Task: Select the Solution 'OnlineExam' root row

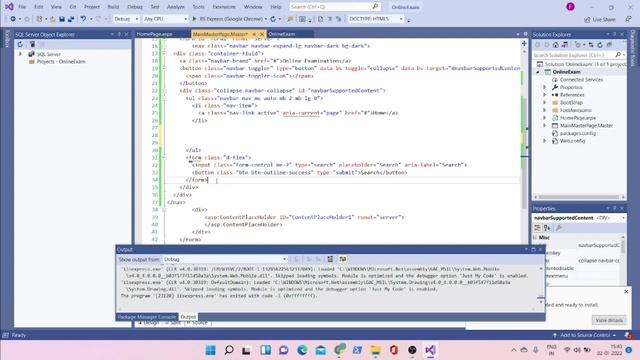Action: click(x=582, y=64)
